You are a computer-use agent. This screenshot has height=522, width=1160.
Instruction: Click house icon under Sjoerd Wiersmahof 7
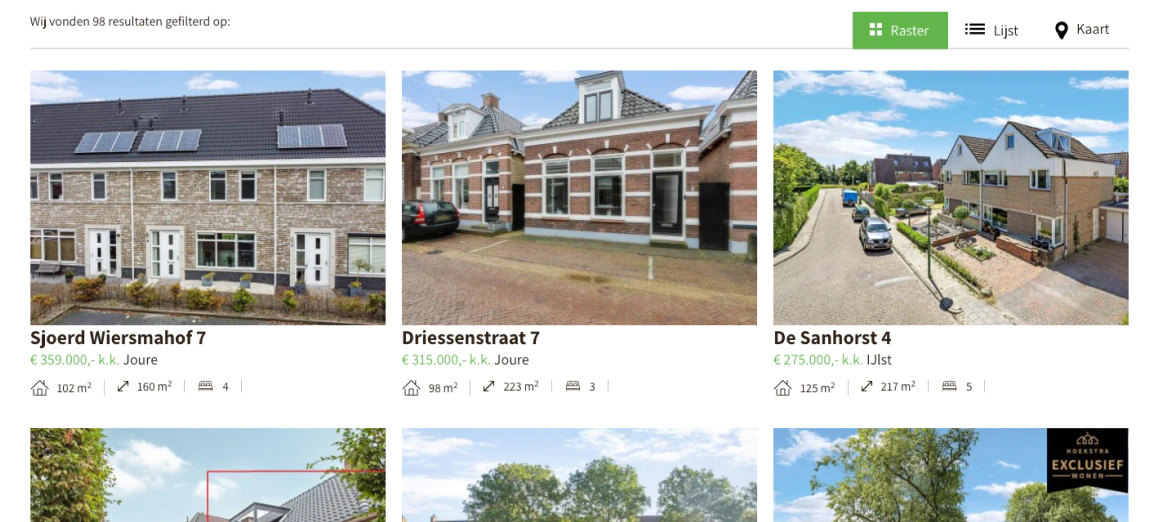click(40, 387)
